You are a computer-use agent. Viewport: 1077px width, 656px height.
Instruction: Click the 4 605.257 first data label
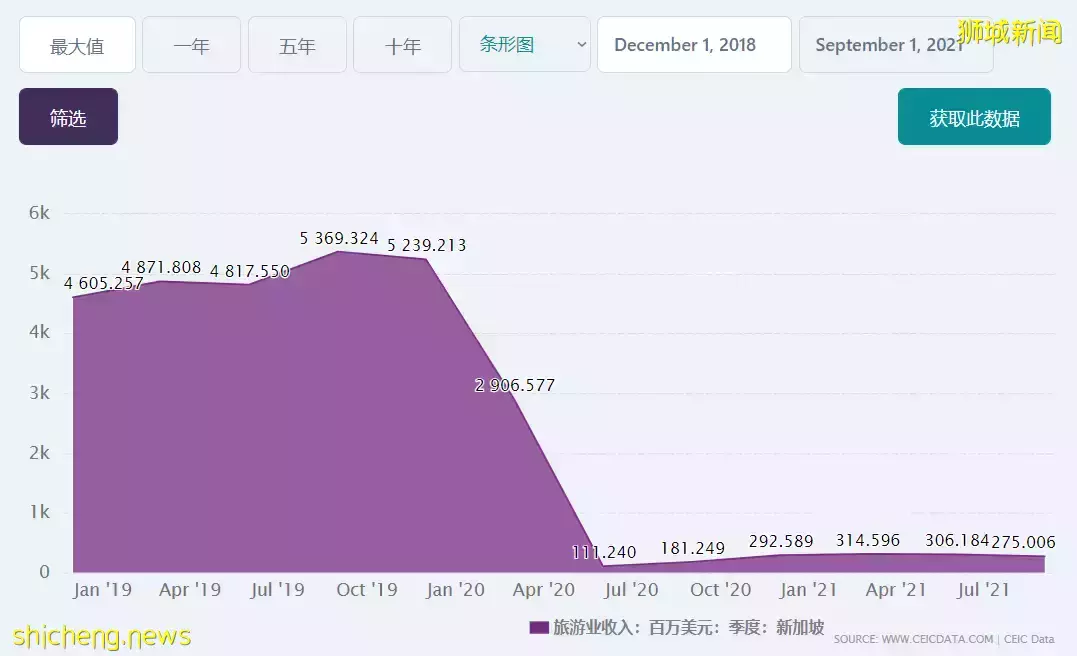(104, 283)
